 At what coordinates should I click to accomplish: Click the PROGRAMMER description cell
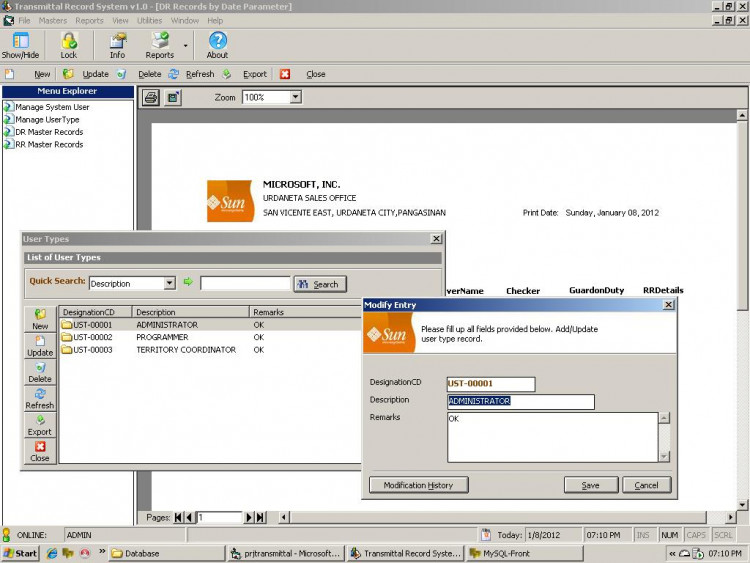click(x=163, y=337)
